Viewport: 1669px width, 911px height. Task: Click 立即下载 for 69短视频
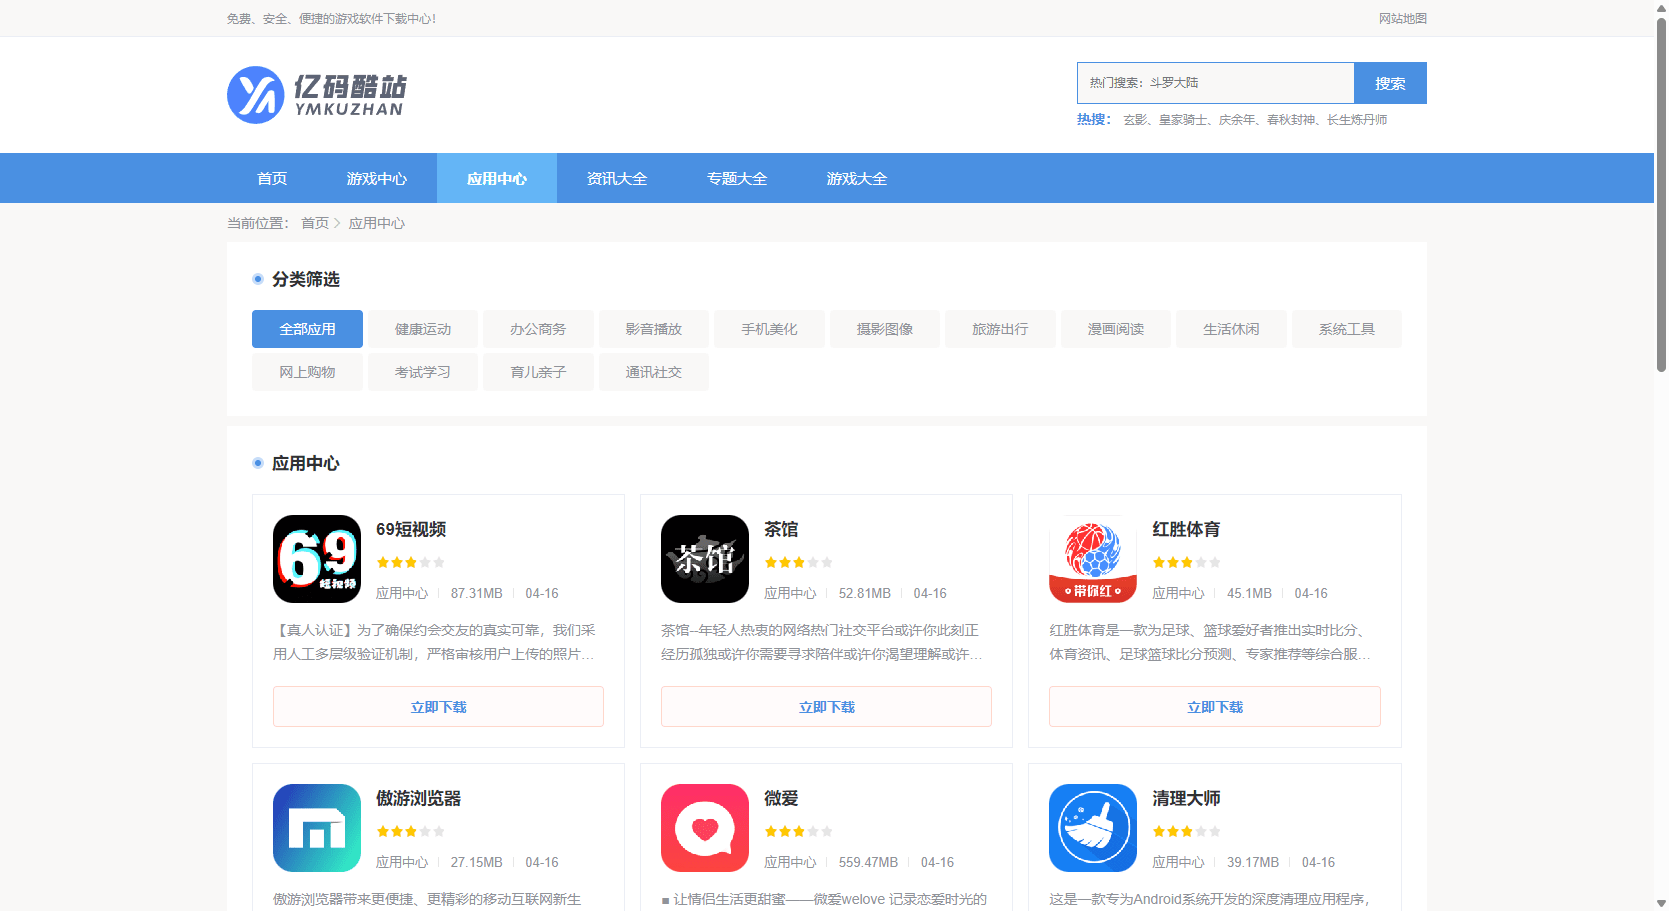(x=438, y=706)
